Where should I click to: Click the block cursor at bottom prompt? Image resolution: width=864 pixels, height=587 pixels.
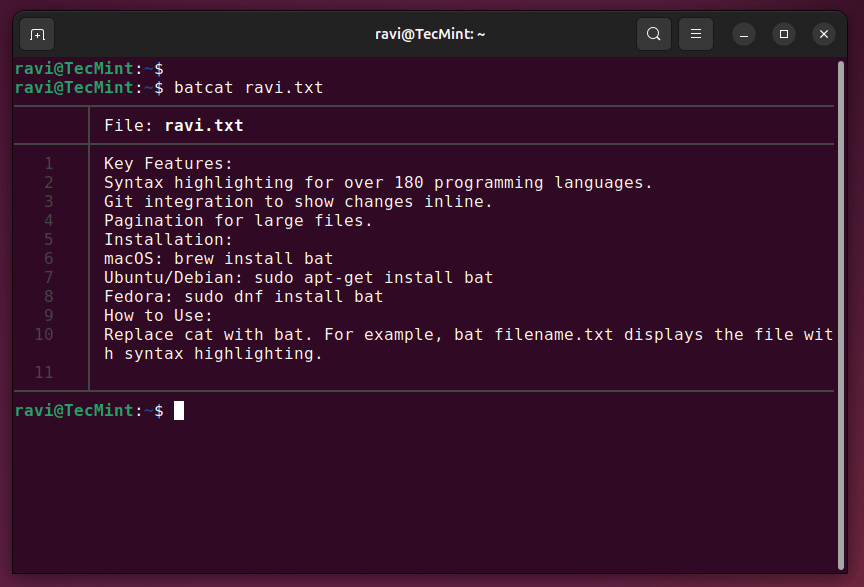179,411
